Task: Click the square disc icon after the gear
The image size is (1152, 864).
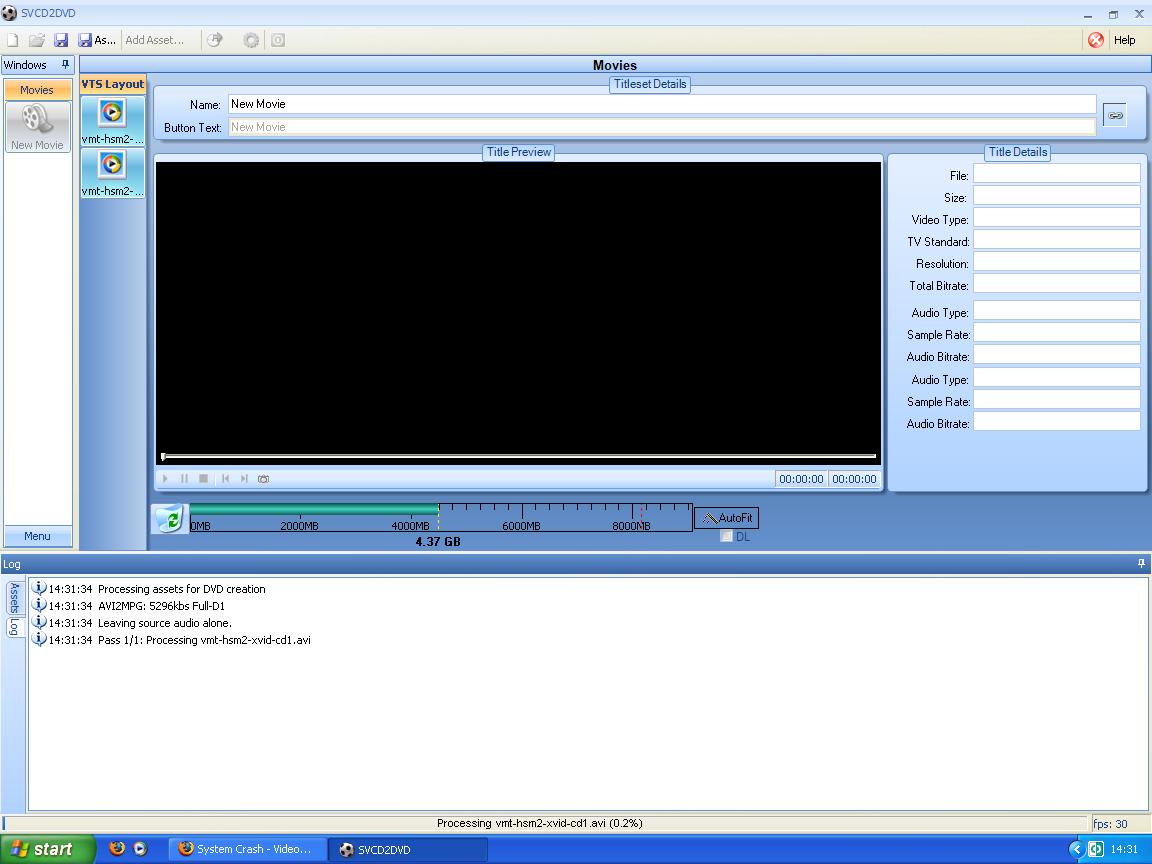Action: coord(278,40)
